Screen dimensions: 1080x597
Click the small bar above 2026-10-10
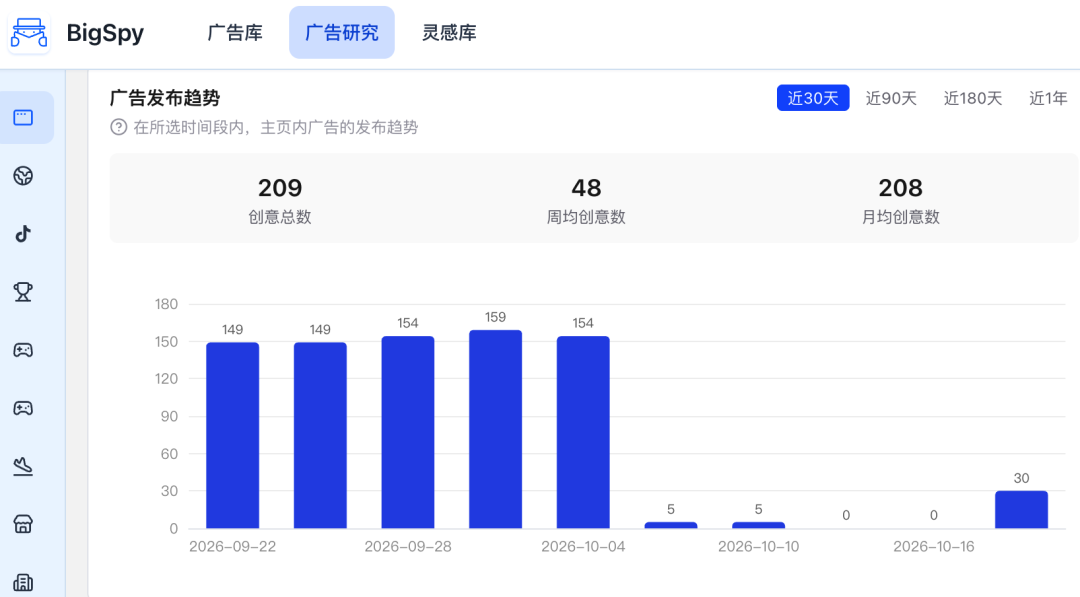coord(758,525)
